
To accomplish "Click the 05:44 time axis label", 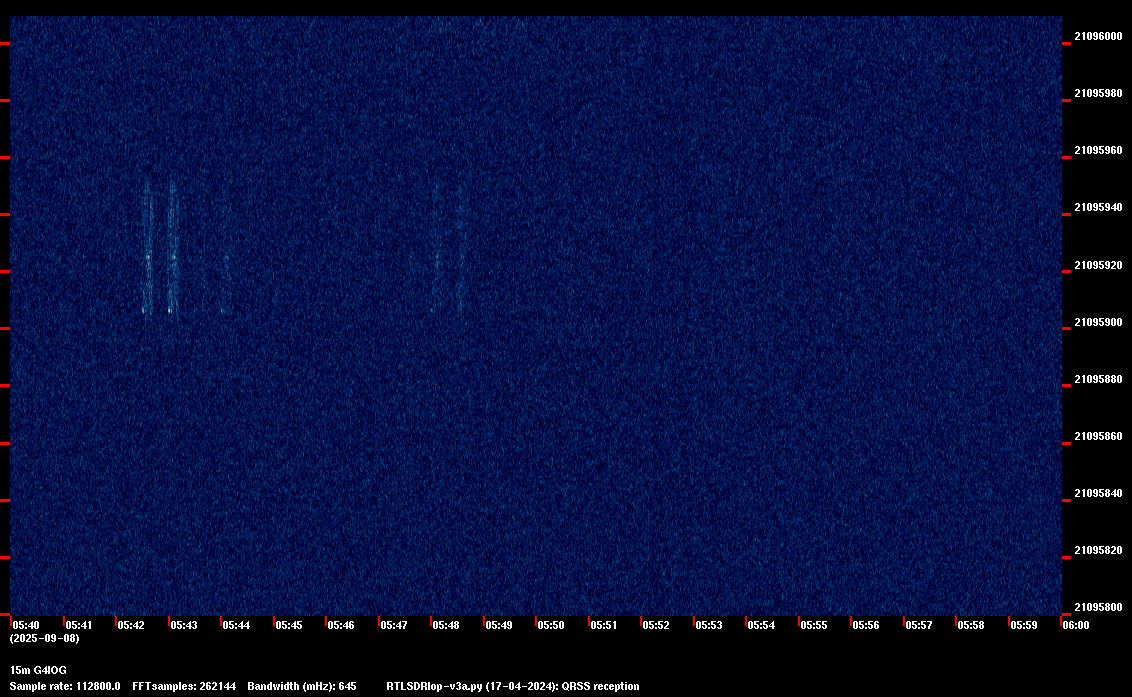I will (236, 625).
